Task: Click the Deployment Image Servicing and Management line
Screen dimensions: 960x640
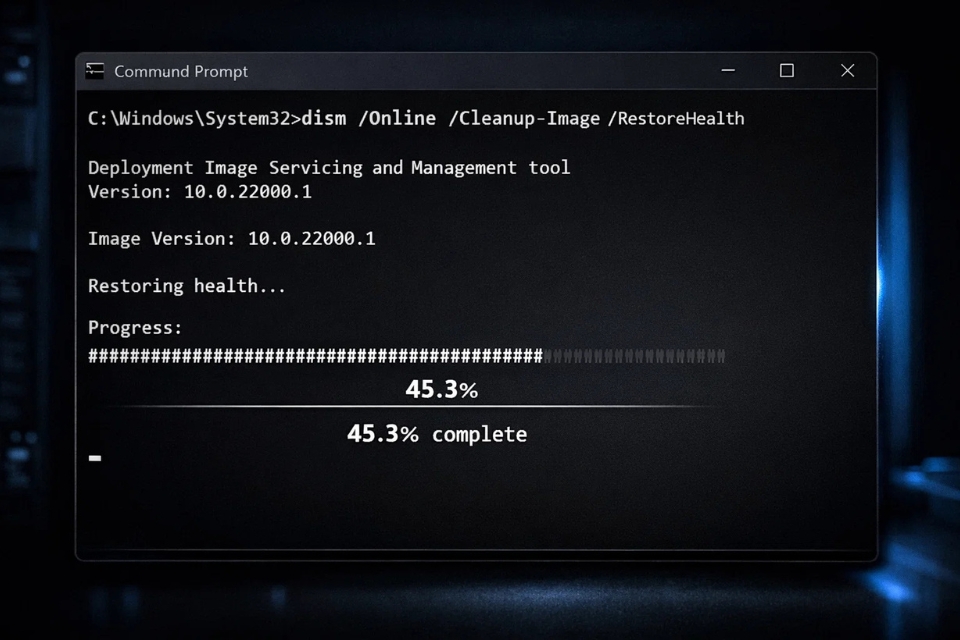Action: [x=329, y=168]
